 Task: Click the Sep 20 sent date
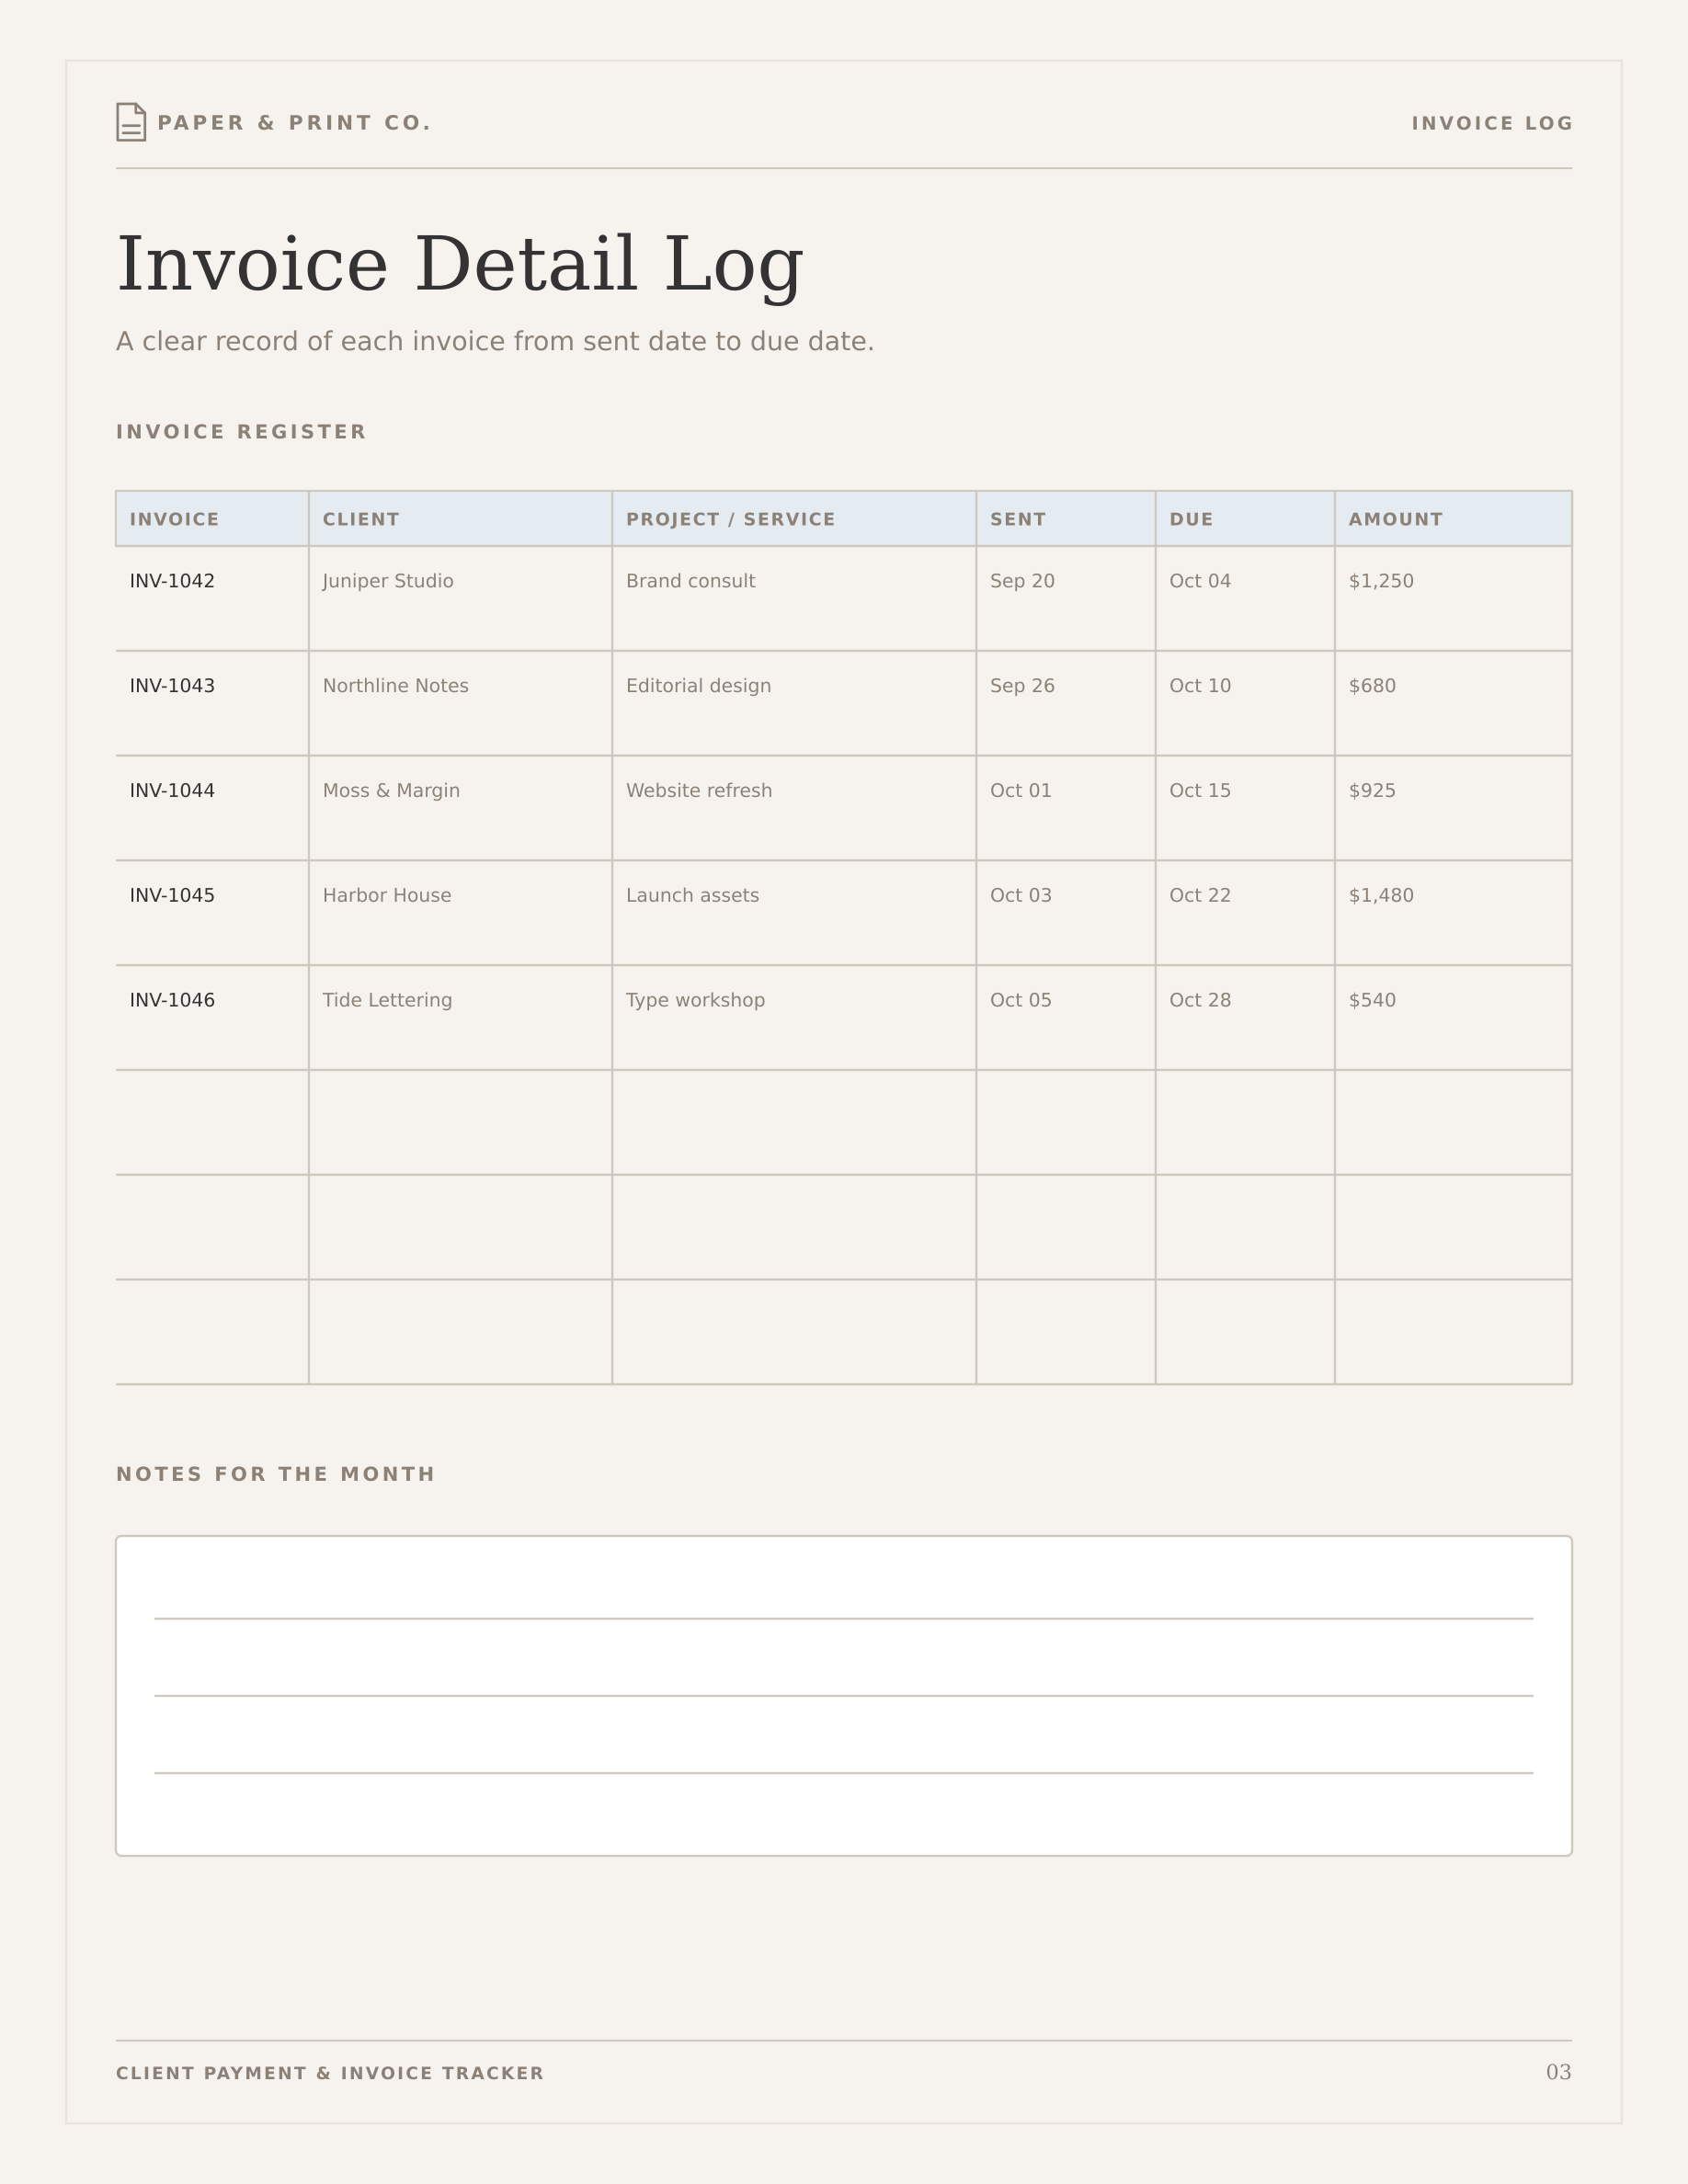(x=1022, y=581)
